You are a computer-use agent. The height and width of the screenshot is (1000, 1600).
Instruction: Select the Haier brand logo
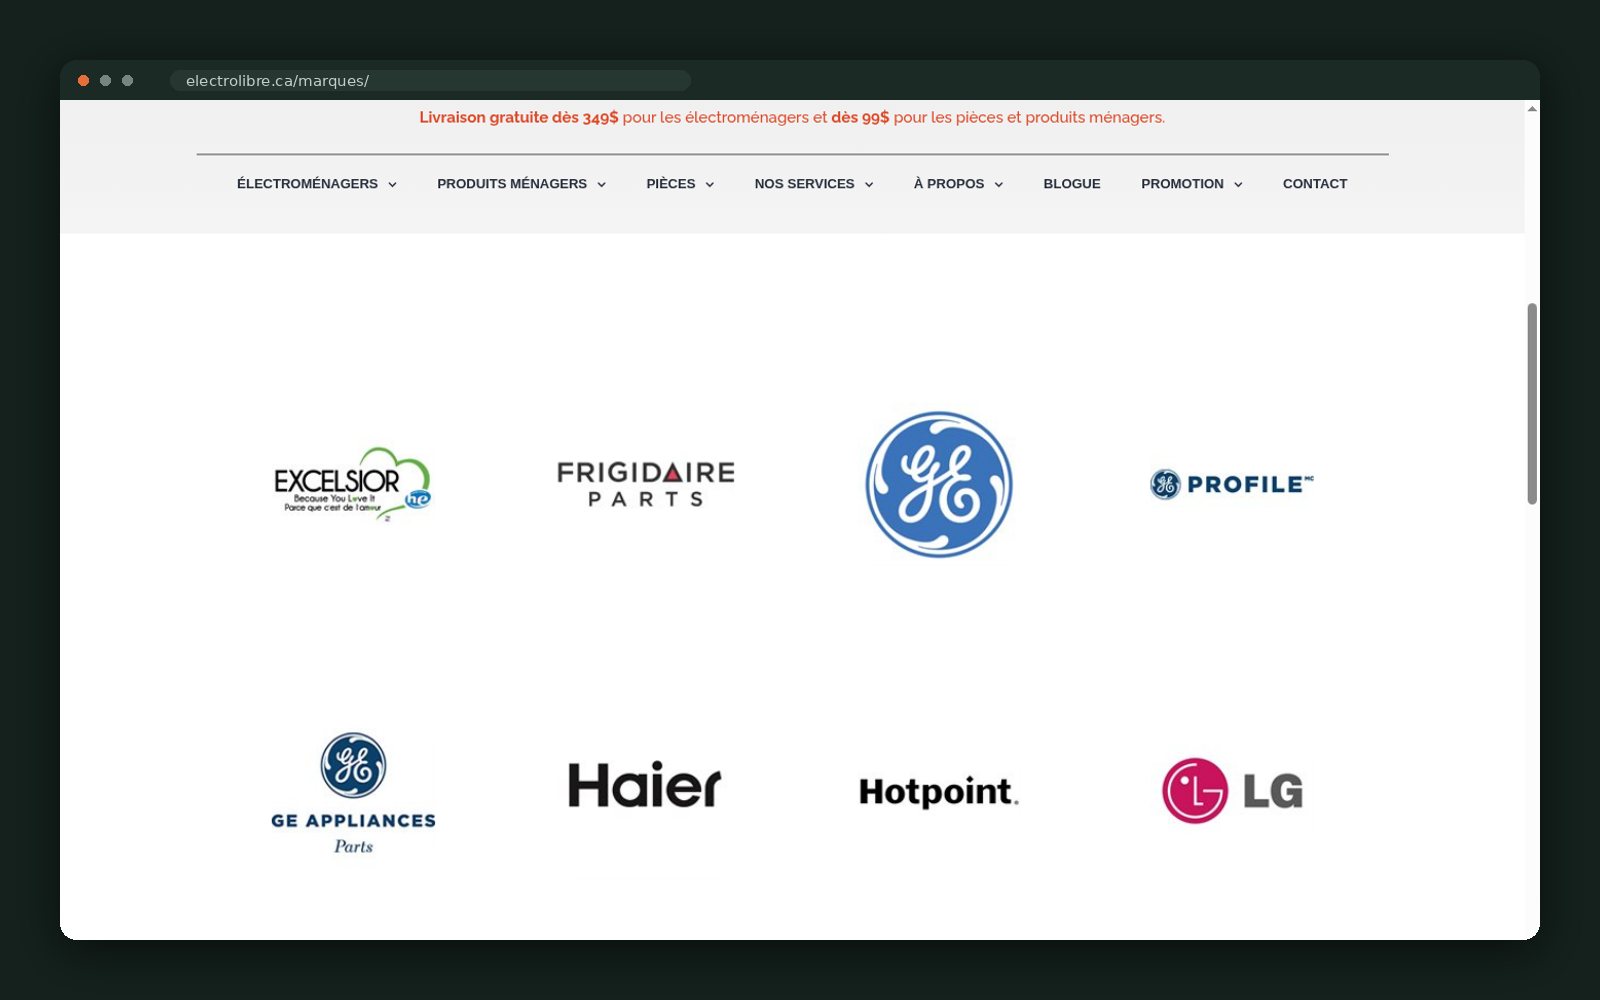tap(645, 785)
